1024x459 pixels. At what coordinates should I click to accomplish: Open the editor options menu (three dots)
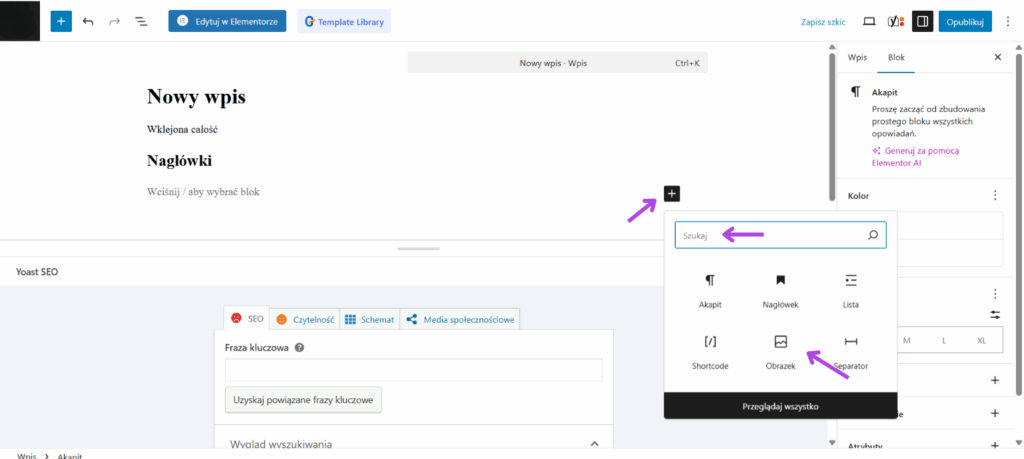(x=1007, y=21)
